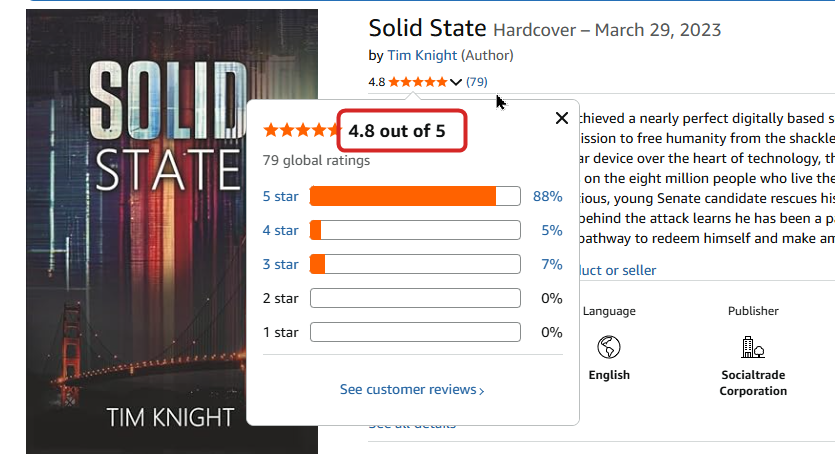Filter reviews by 4 star link

click(281, 230)
